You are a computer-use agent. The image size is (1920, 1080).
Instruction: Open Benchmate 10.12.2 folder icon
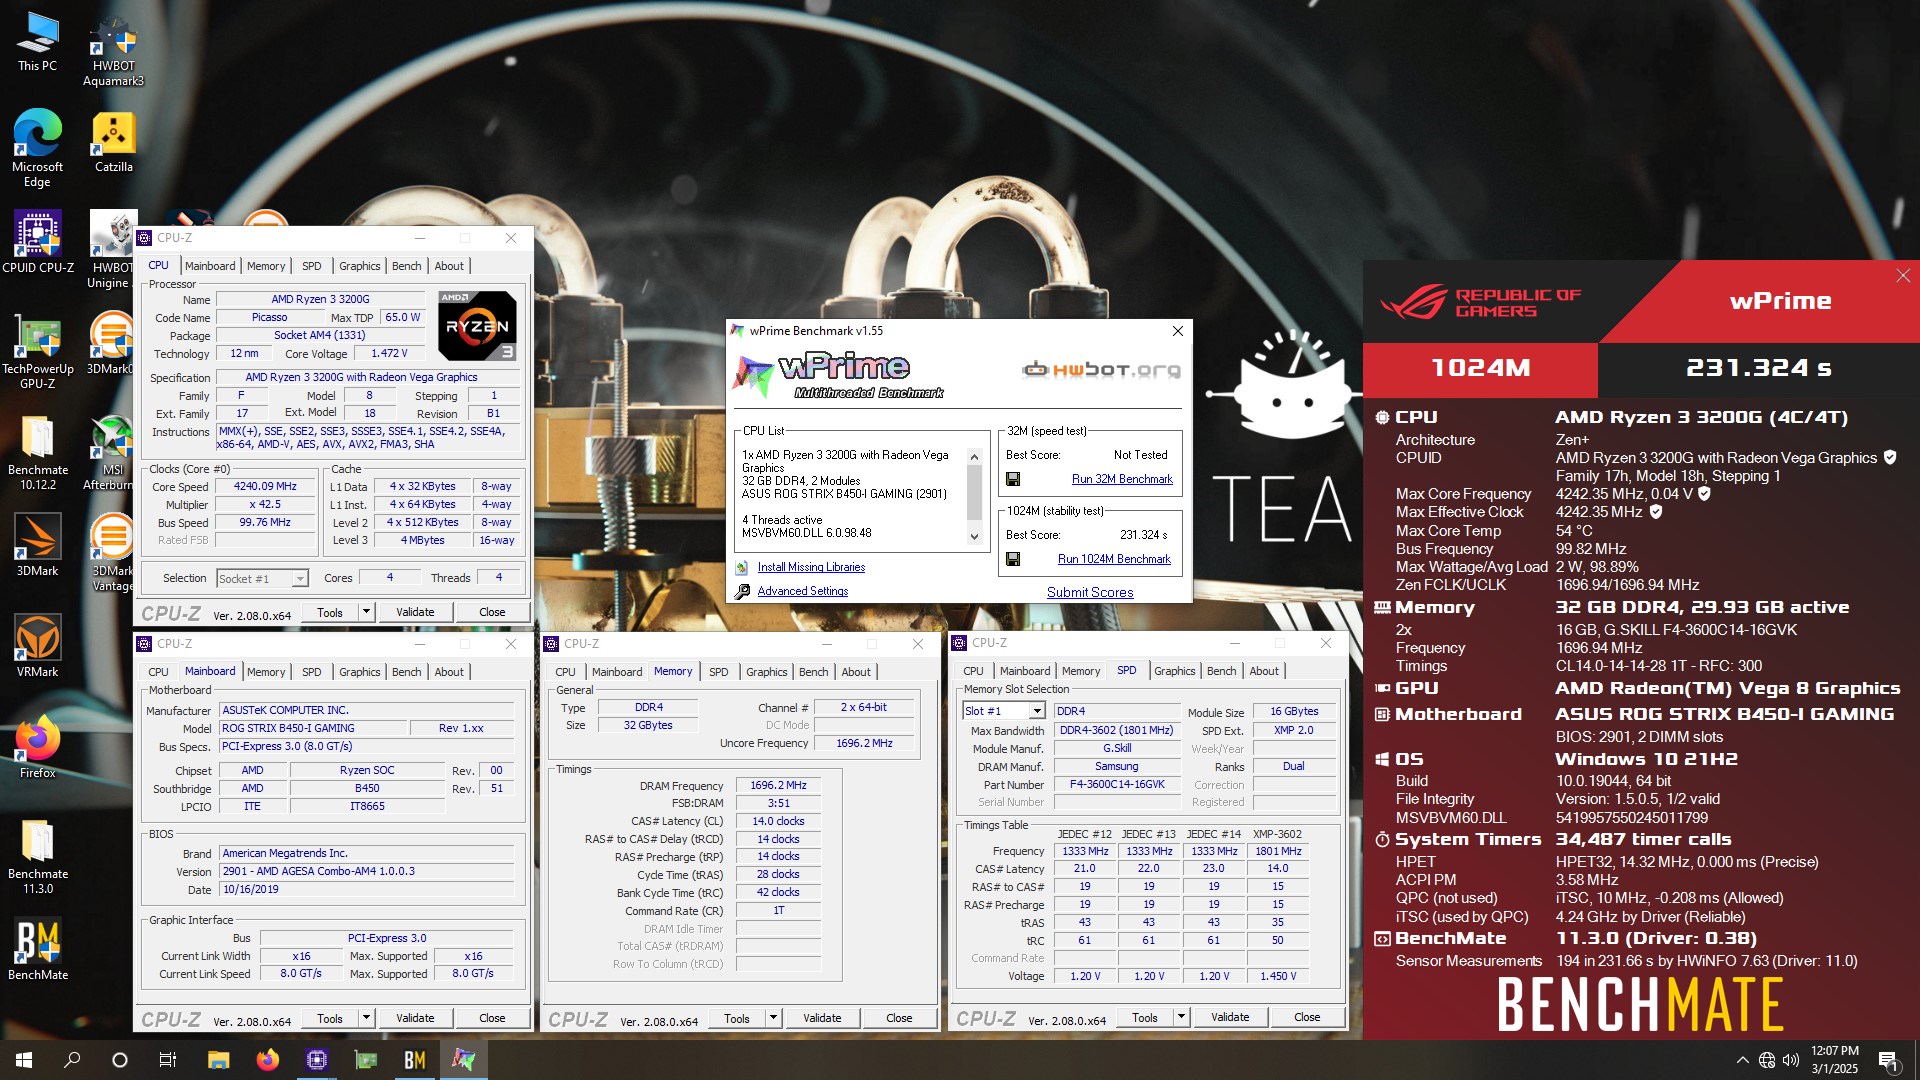point(37,452)
